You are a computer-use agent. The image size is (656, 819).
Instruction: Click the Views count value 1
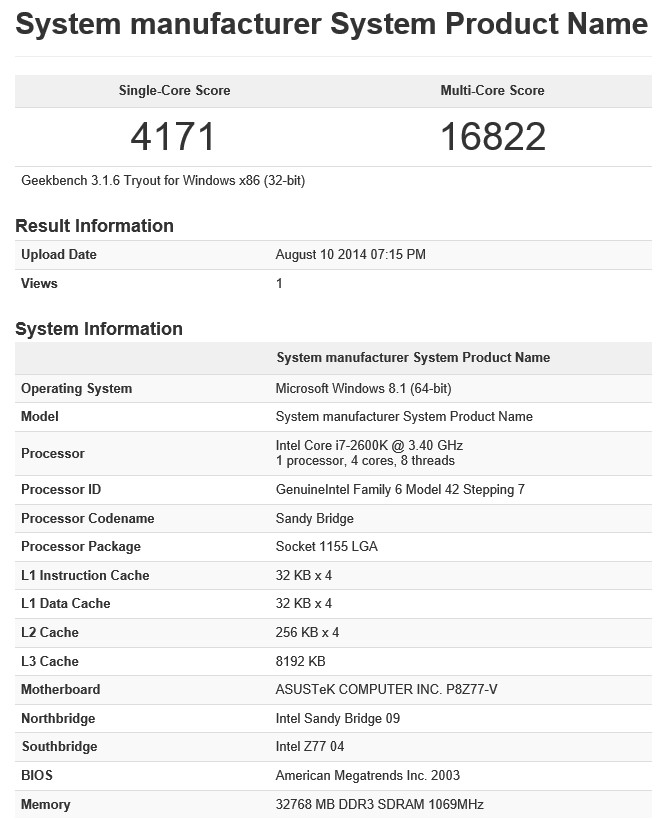point(279,283)
